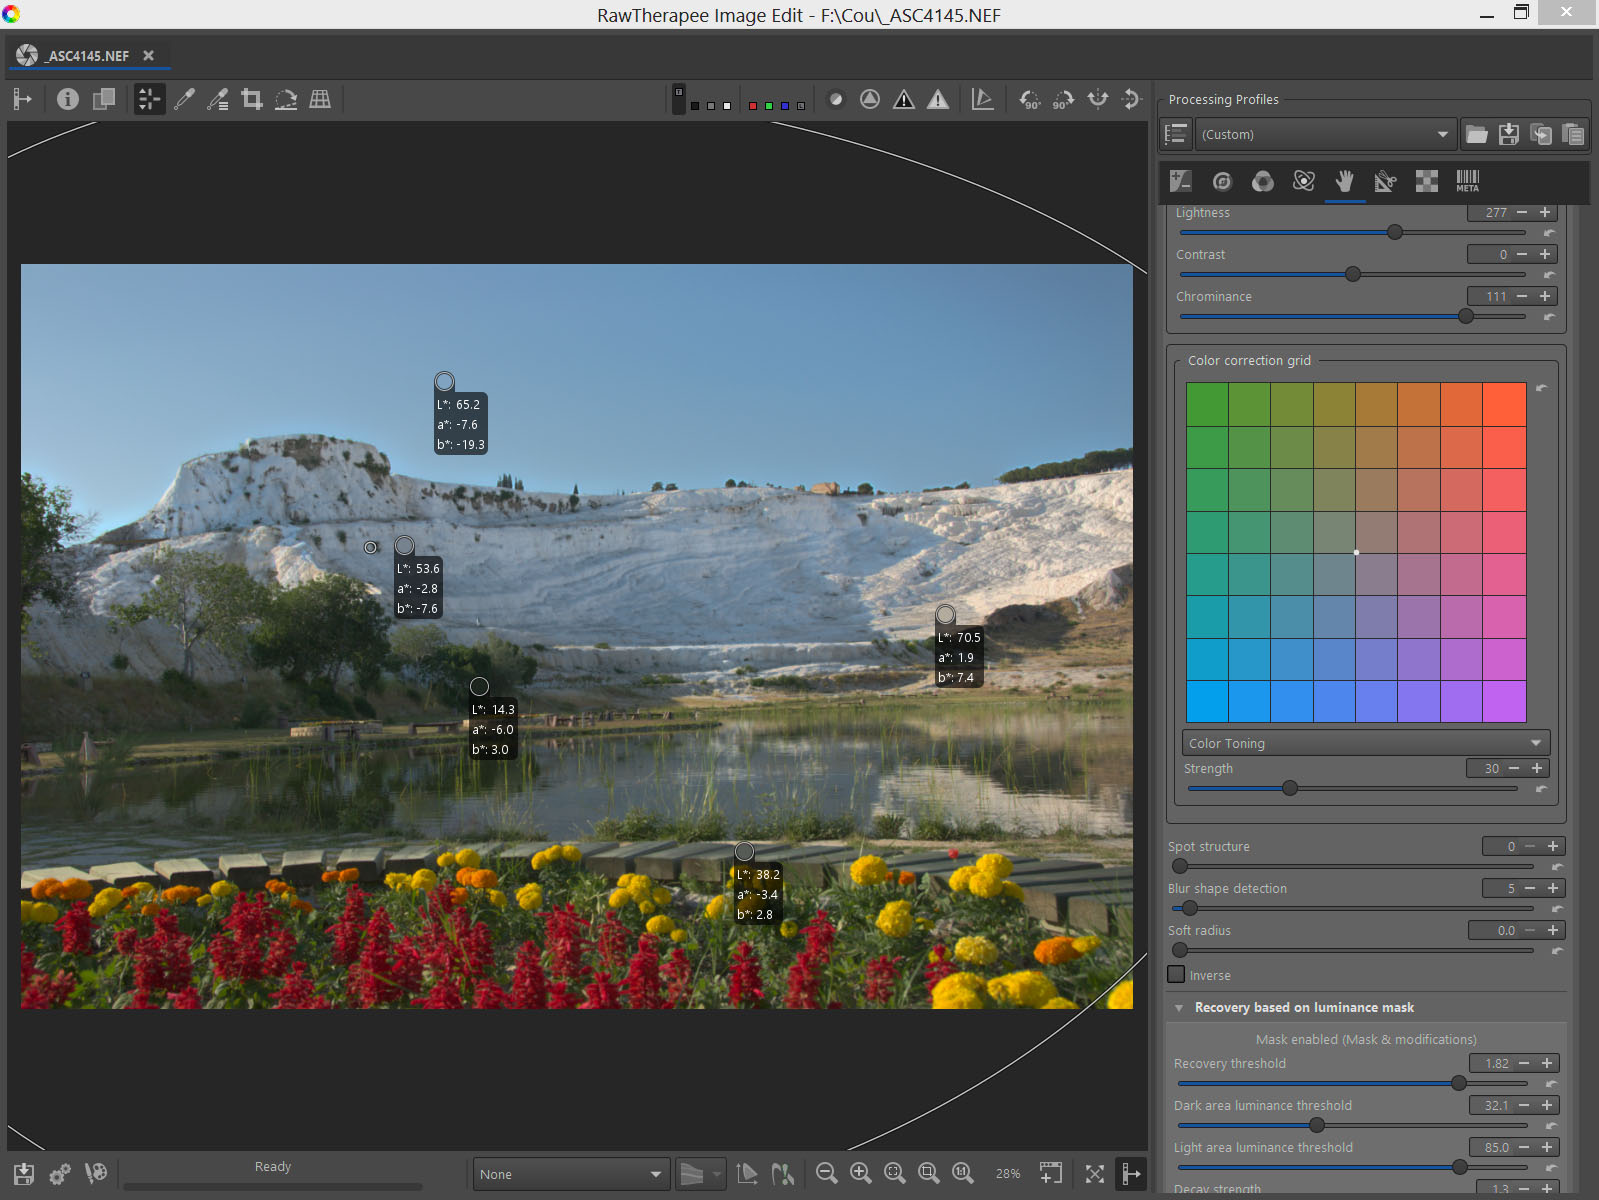Switch to the _ASC4145.NEF editor tab
The height and width of the screenshot is (1200, 1599).
88,56
